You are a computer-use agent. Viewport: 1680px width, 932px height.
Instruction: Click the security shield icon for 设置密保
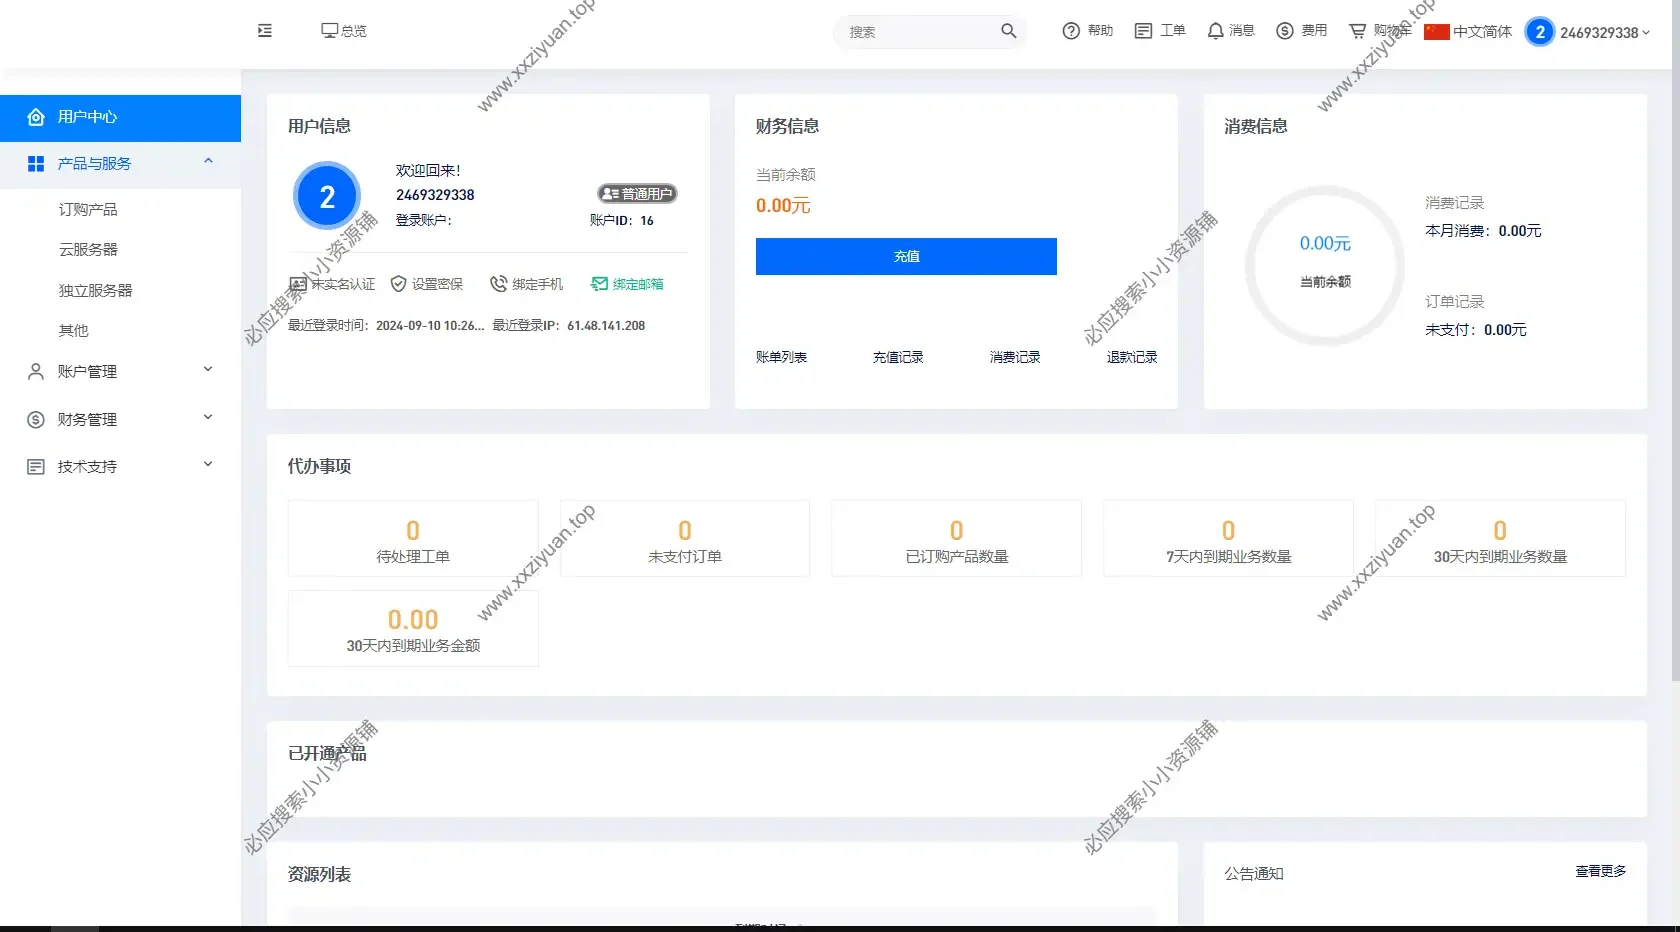coord(398,284)
